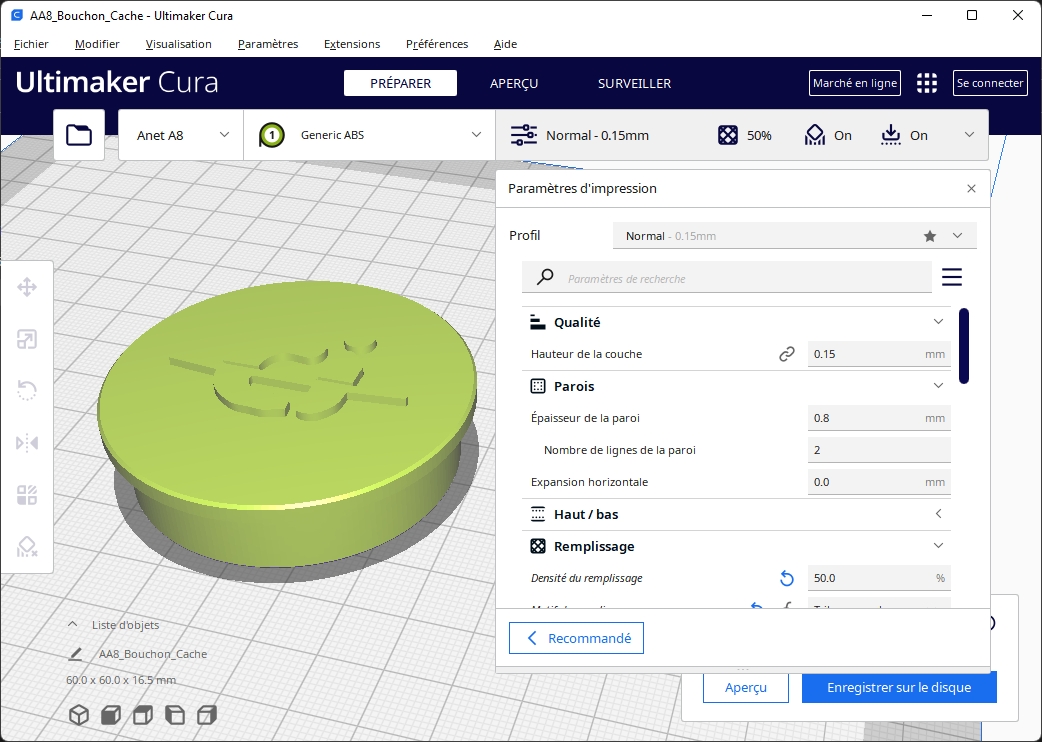The height and width of the screenshot is (742, 1042).
Task: Open the application switcher grid icon
Action: click(x=927, y=83)
